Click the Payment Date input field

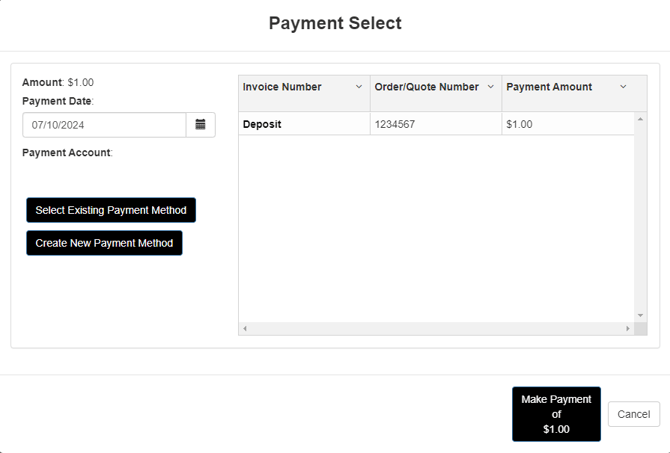[104, 125]
